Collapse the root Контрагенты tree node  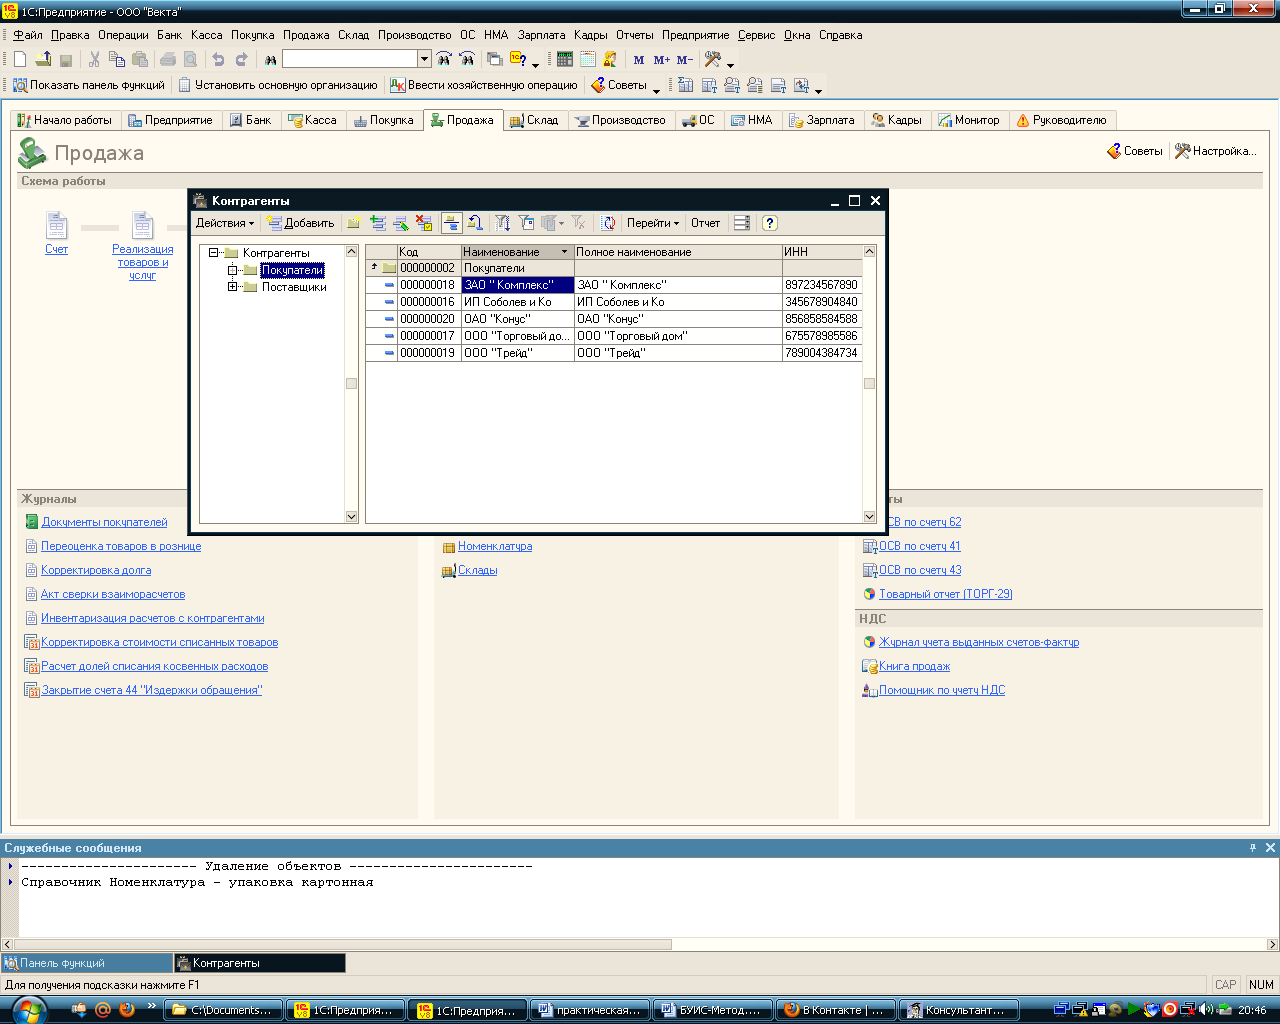pos(213,253)
